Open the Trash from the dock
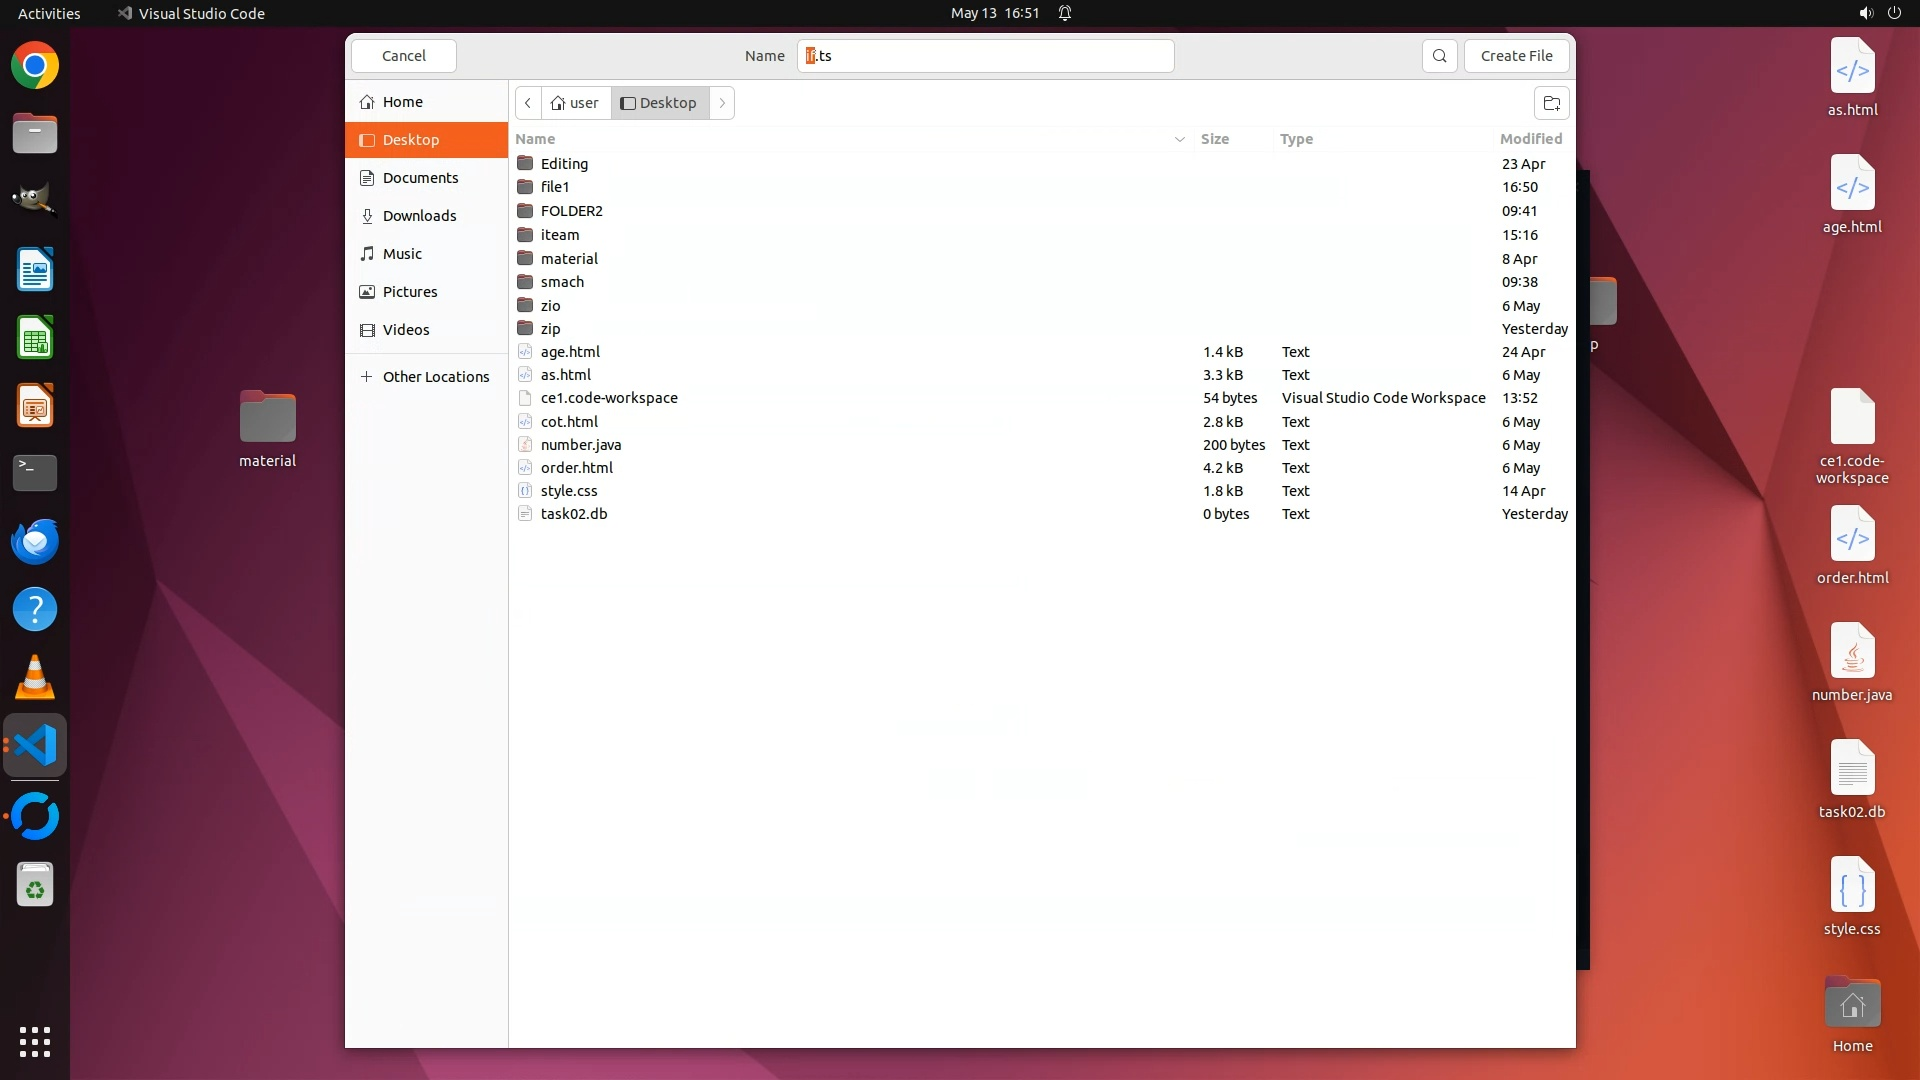Viewport: 1920px width, 1080px height. click(35, 885)
